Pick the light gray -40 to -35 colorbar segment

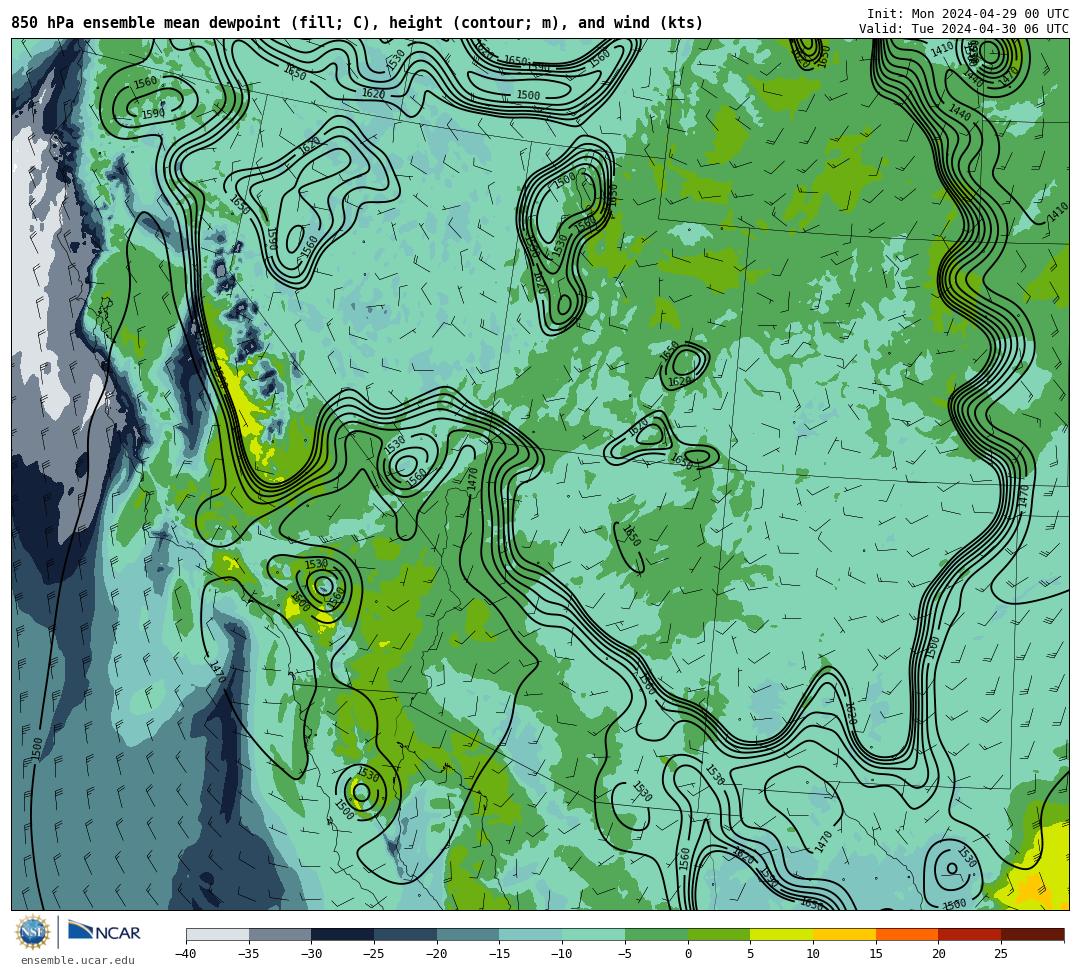pos(218,934)
